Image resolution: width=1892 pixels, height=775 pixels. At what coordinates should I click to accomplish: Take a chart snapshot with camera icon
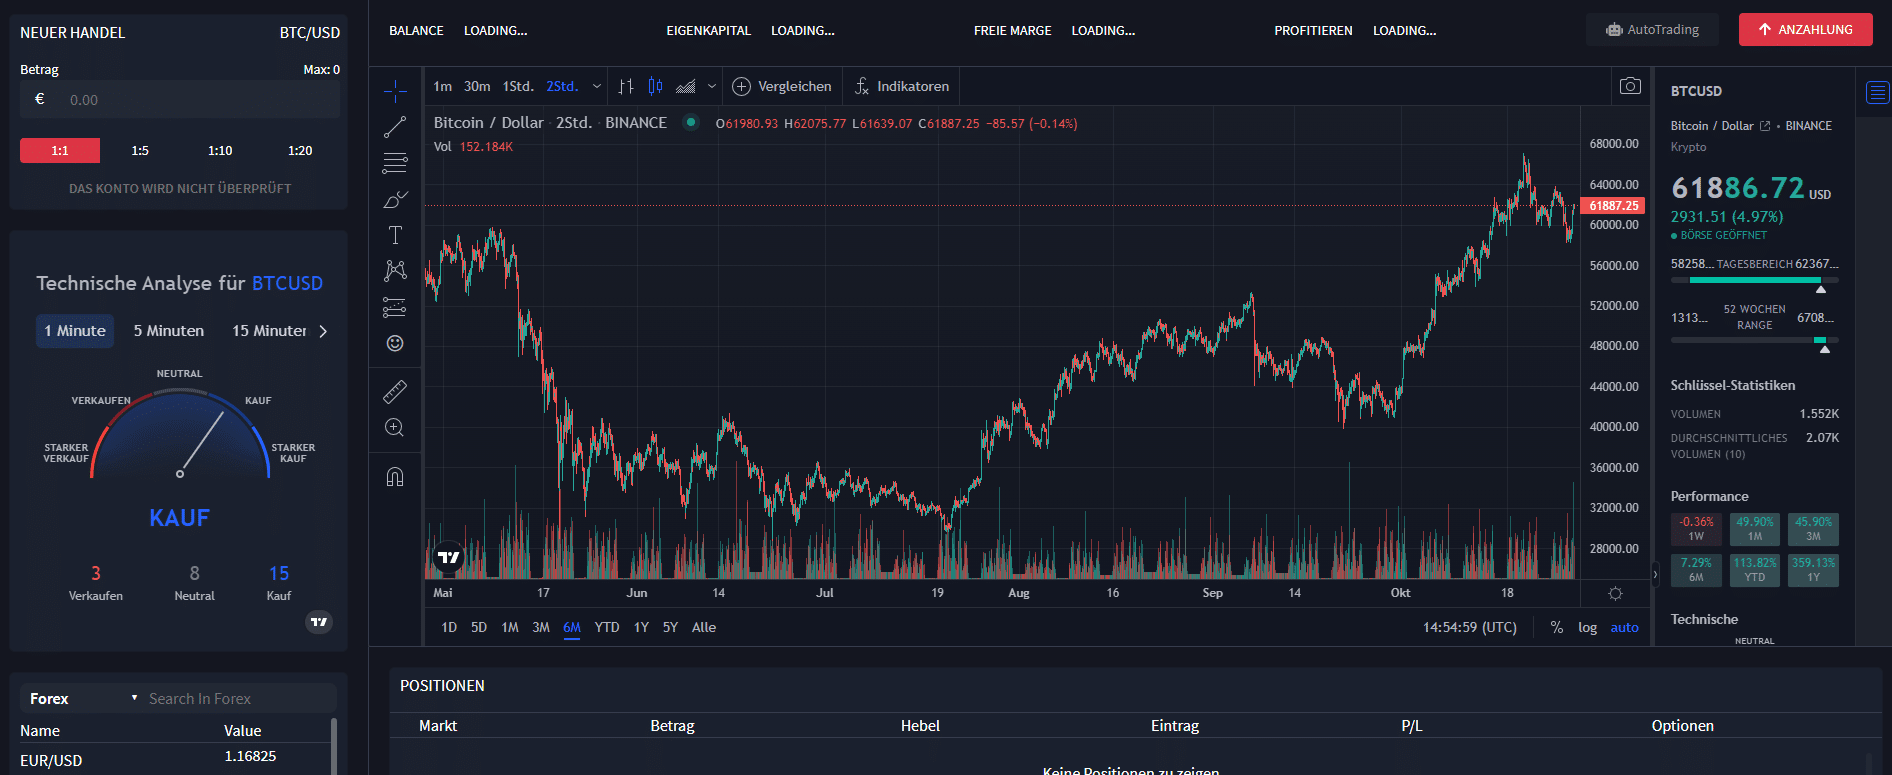coord(1630,86)
